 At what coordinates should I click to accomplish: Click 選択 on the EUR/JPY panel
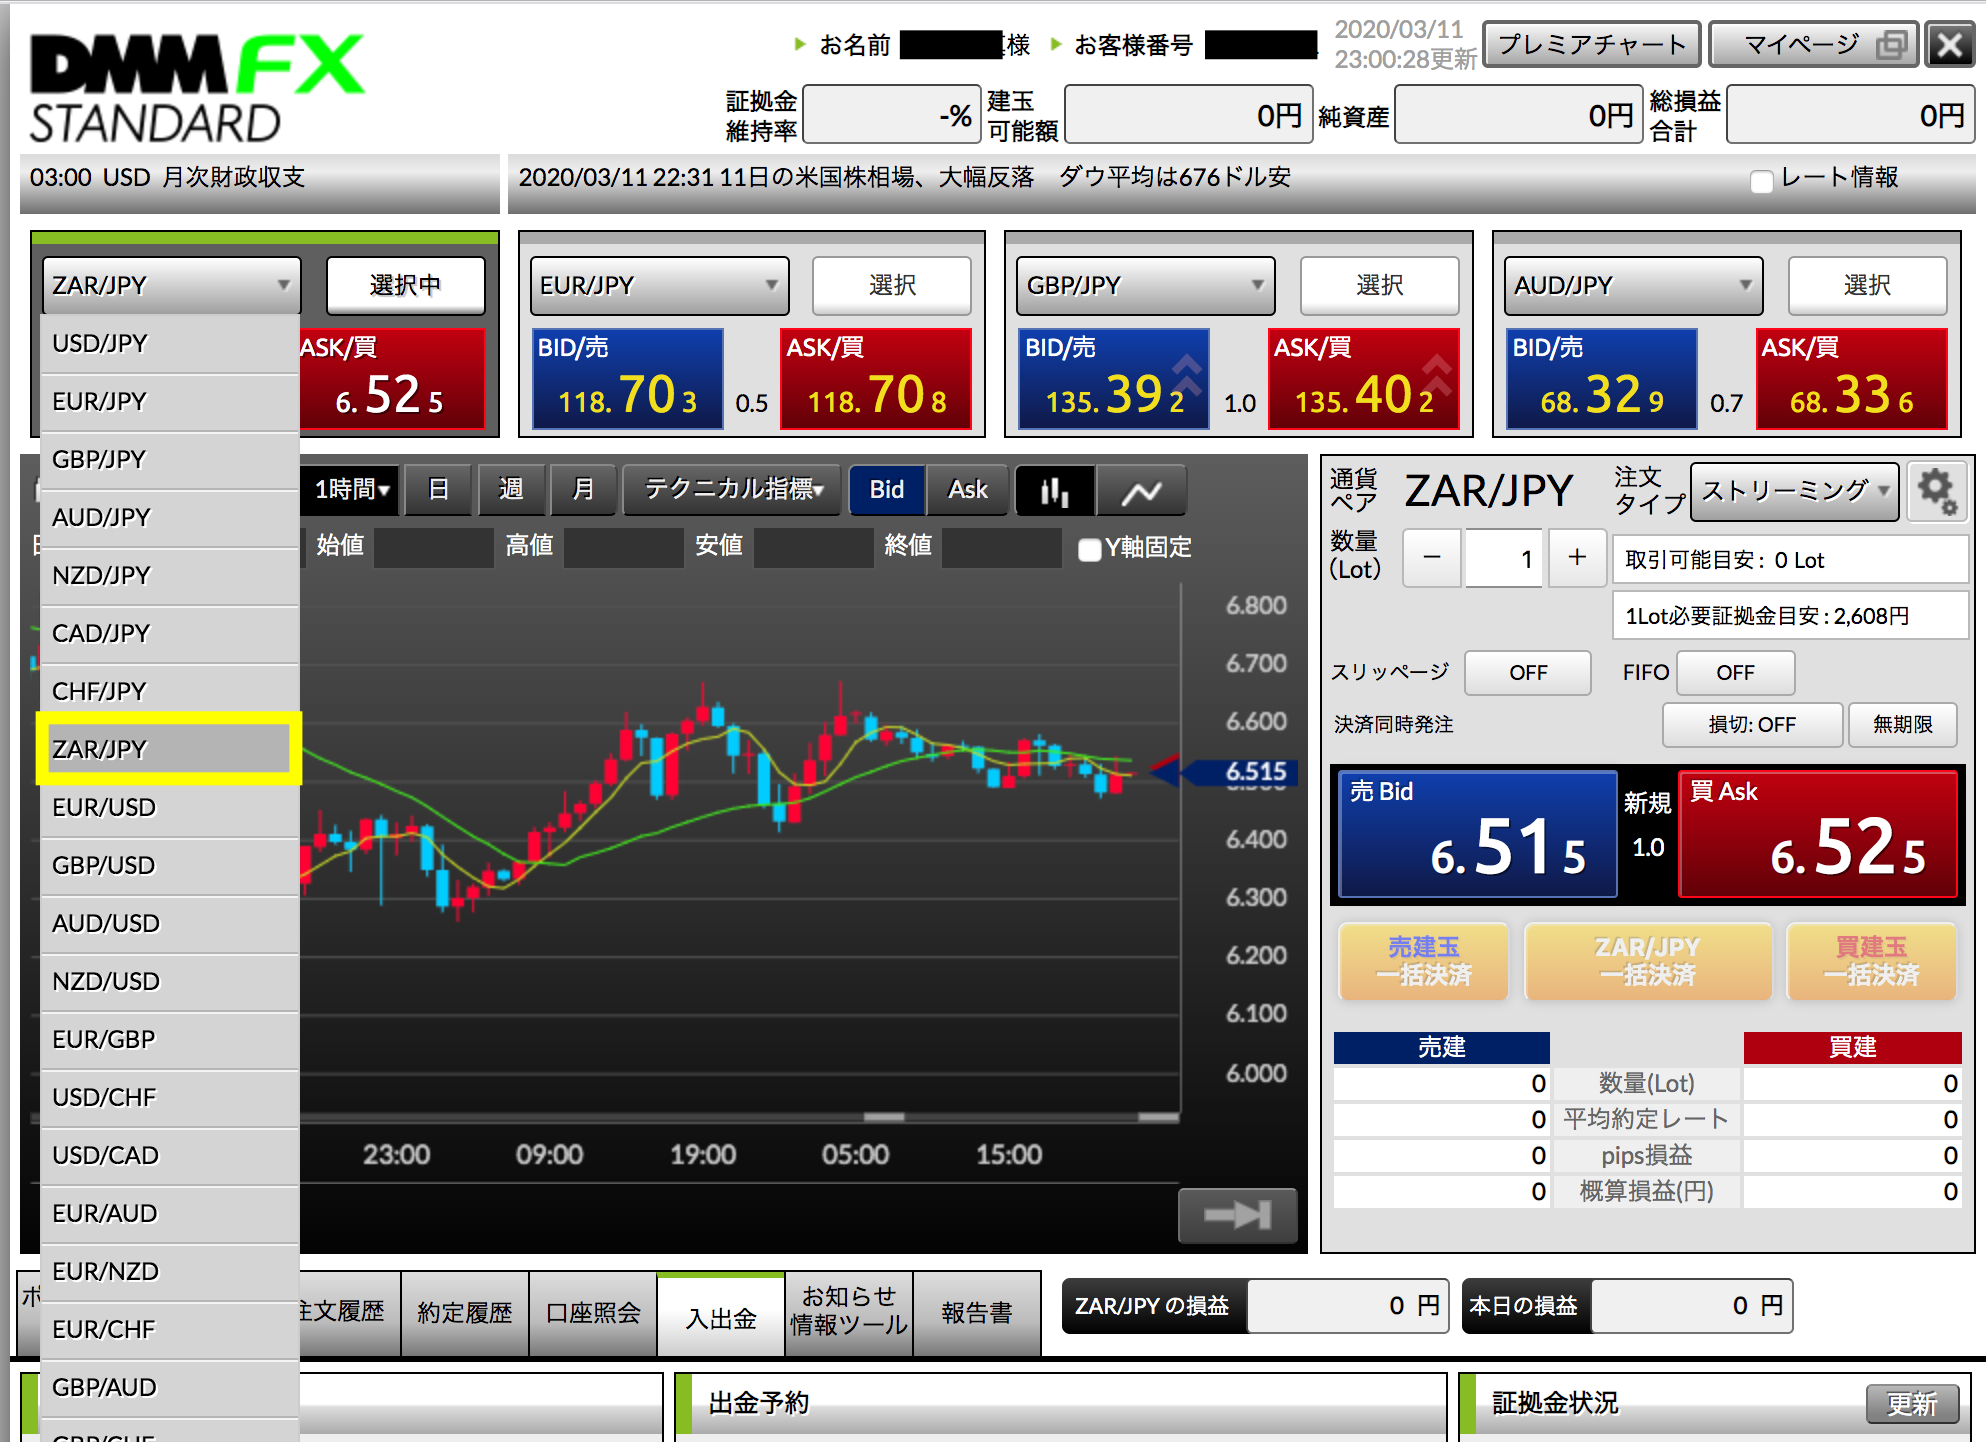pyautogui.click(x=891, y=285)
